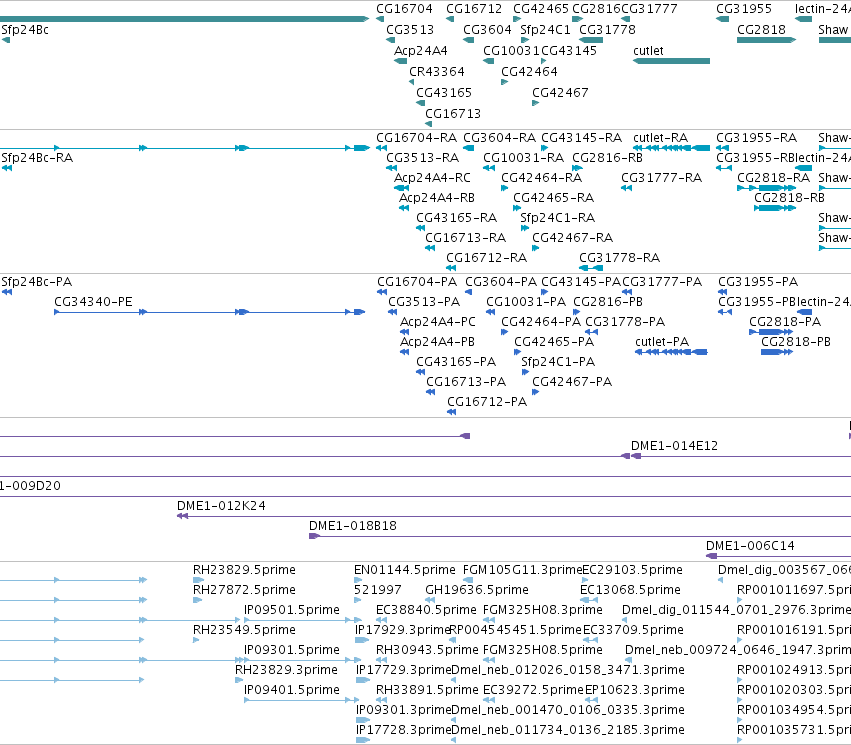851x745 pixels.
Task: Click the Acp24A4 gene label
Action: (x=421, y=51)
